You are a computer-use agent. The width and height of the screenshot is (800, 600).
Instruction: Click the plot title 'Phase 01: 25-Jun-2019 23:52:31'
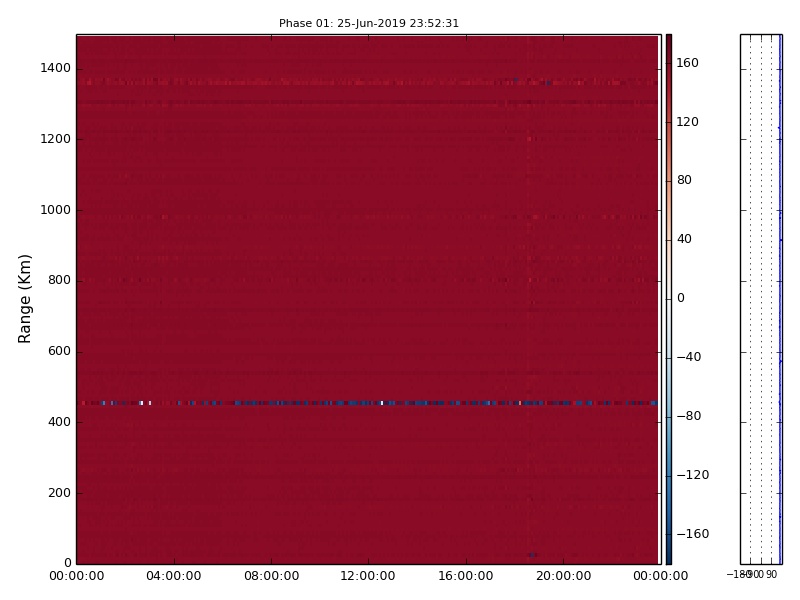[368, 23]
